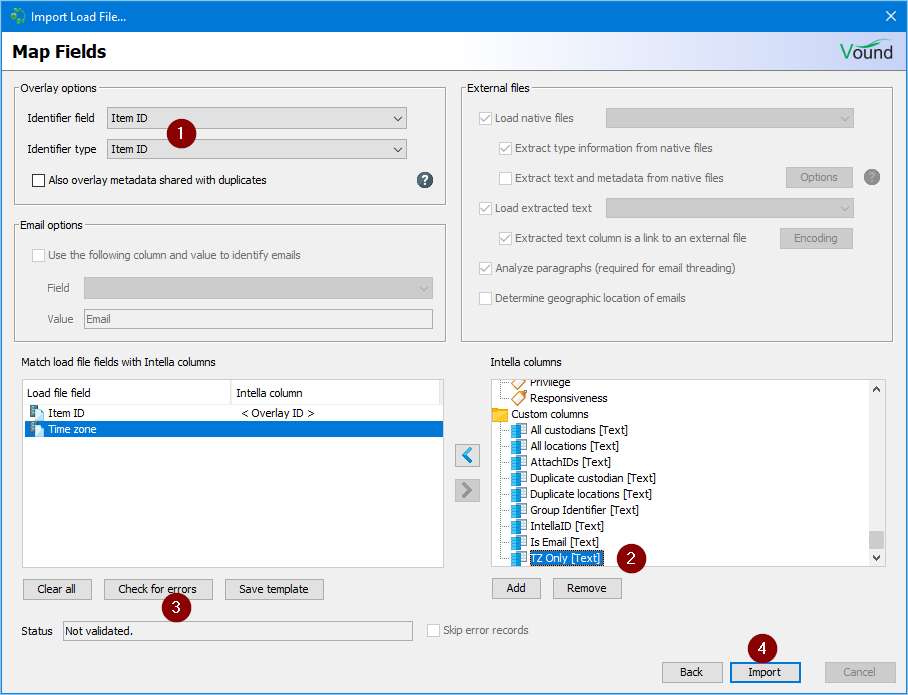Click the email Value input field

point(258,319)
